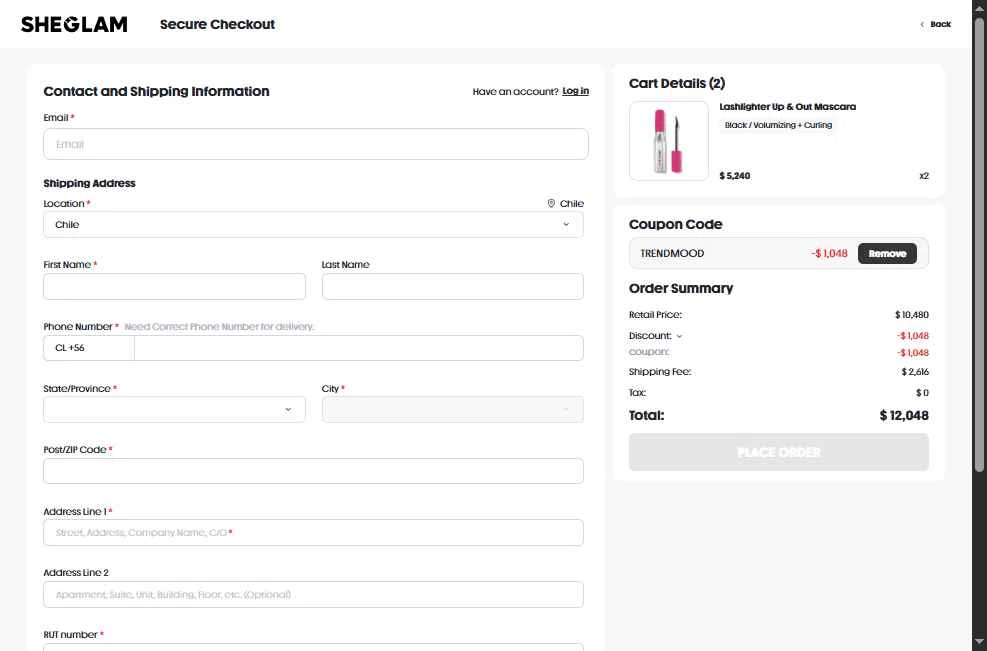This screenshot has height=651, width=987.
Task: Click the Post/ZIP Code field
Action: point(313,471)
